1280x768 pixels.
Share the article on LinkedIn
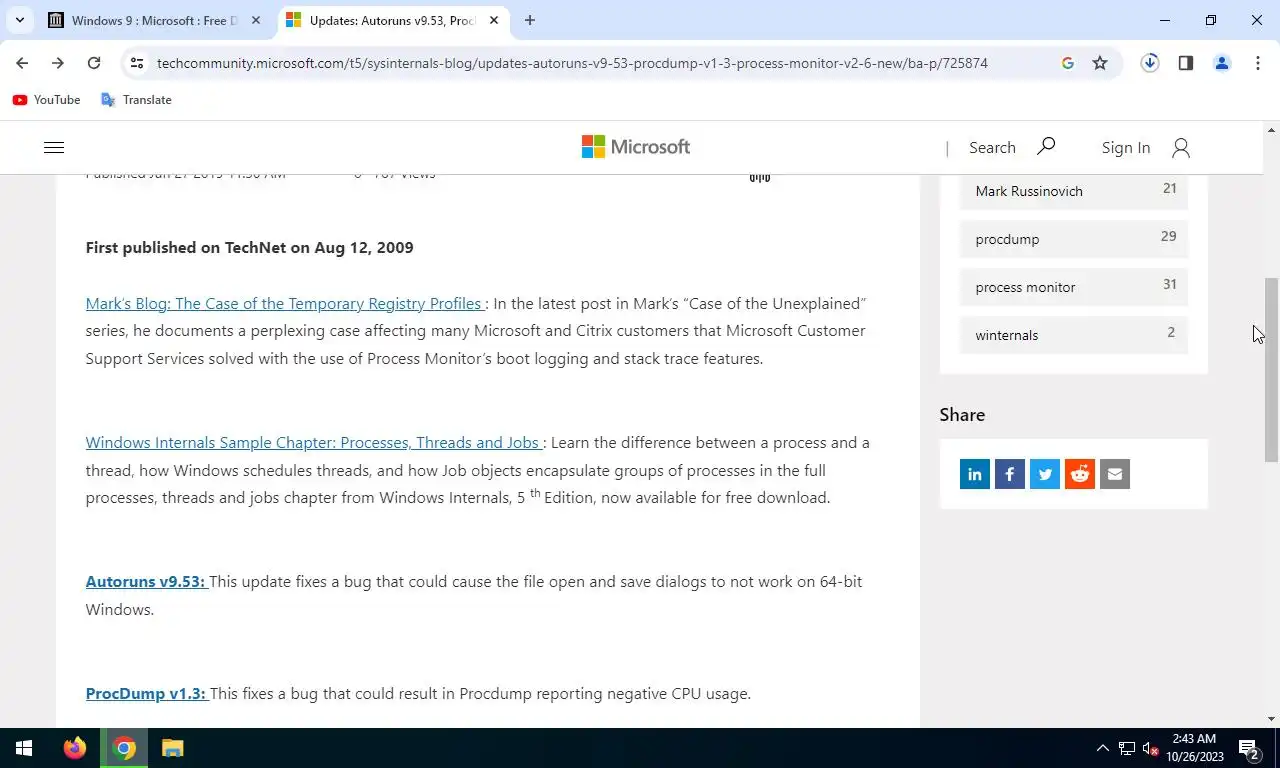[x=975, y=474]
